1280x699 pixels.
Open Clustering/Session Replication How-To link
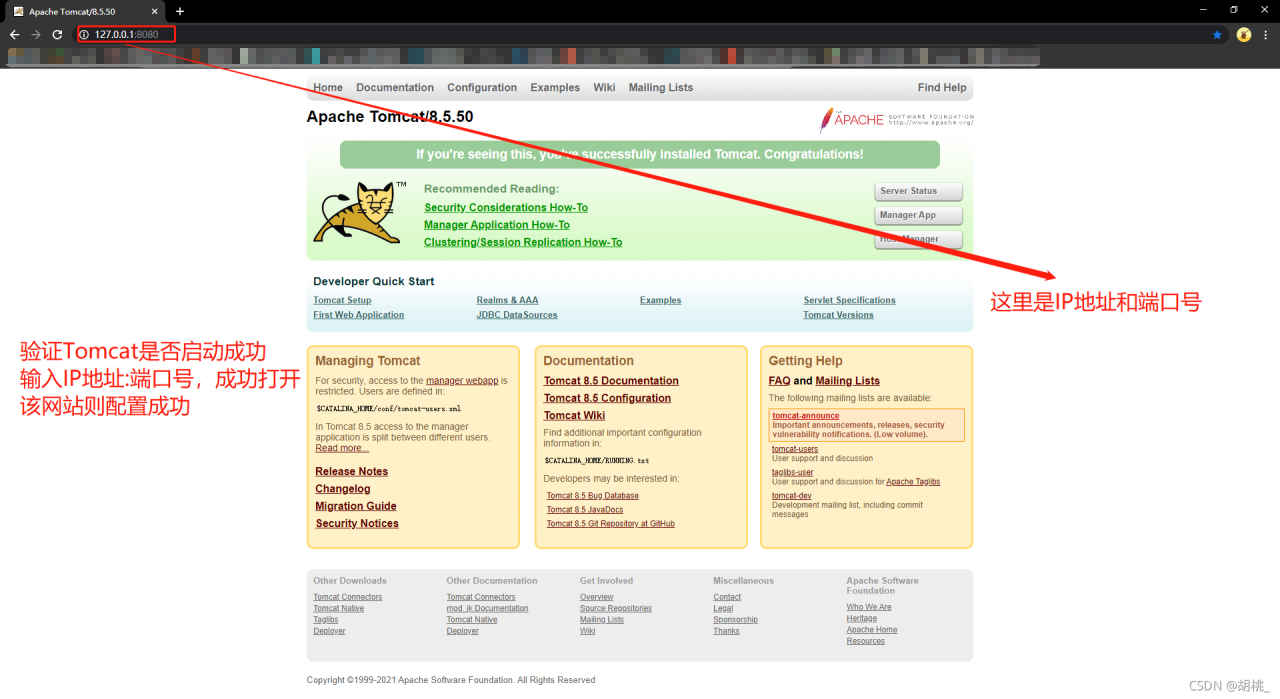point(523,242)
